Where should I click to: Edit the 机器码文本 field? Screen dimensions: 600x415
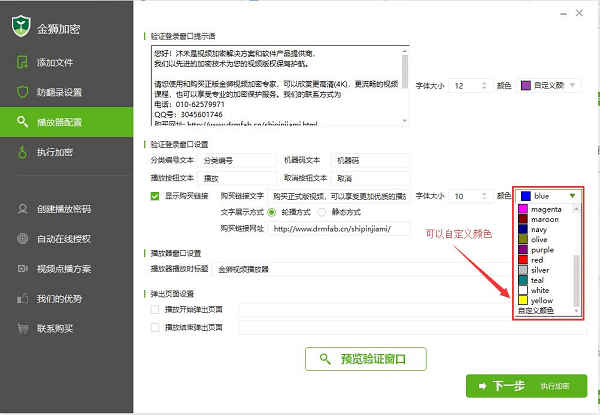click(x=370, y=161)
